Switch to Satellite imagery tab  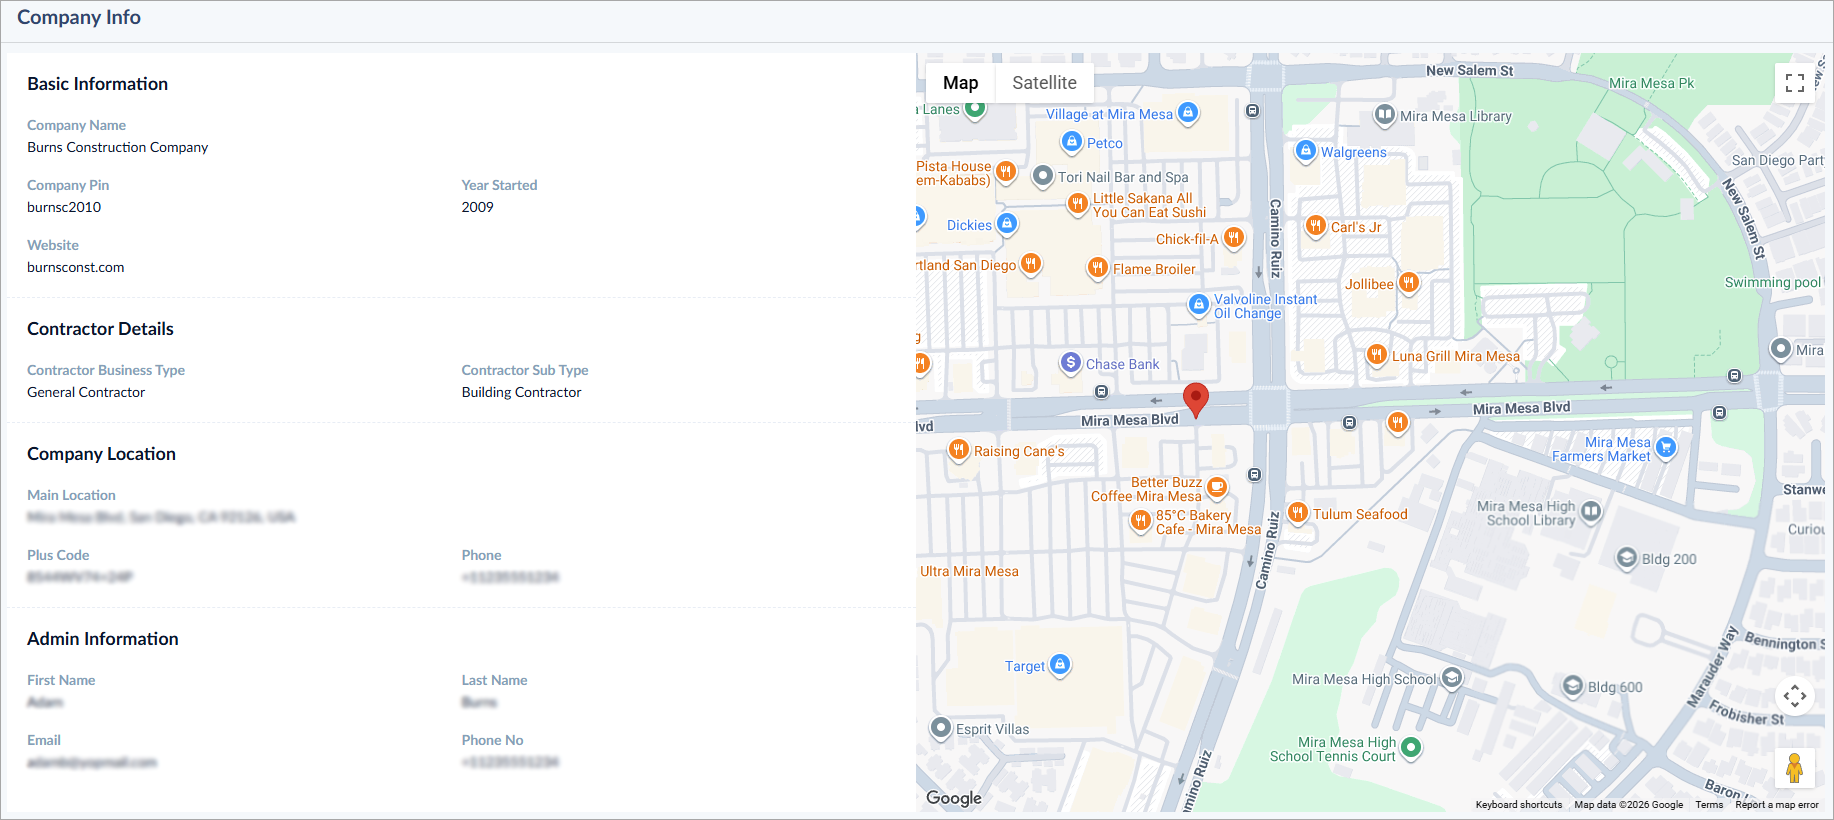[x=1044, y=83]
